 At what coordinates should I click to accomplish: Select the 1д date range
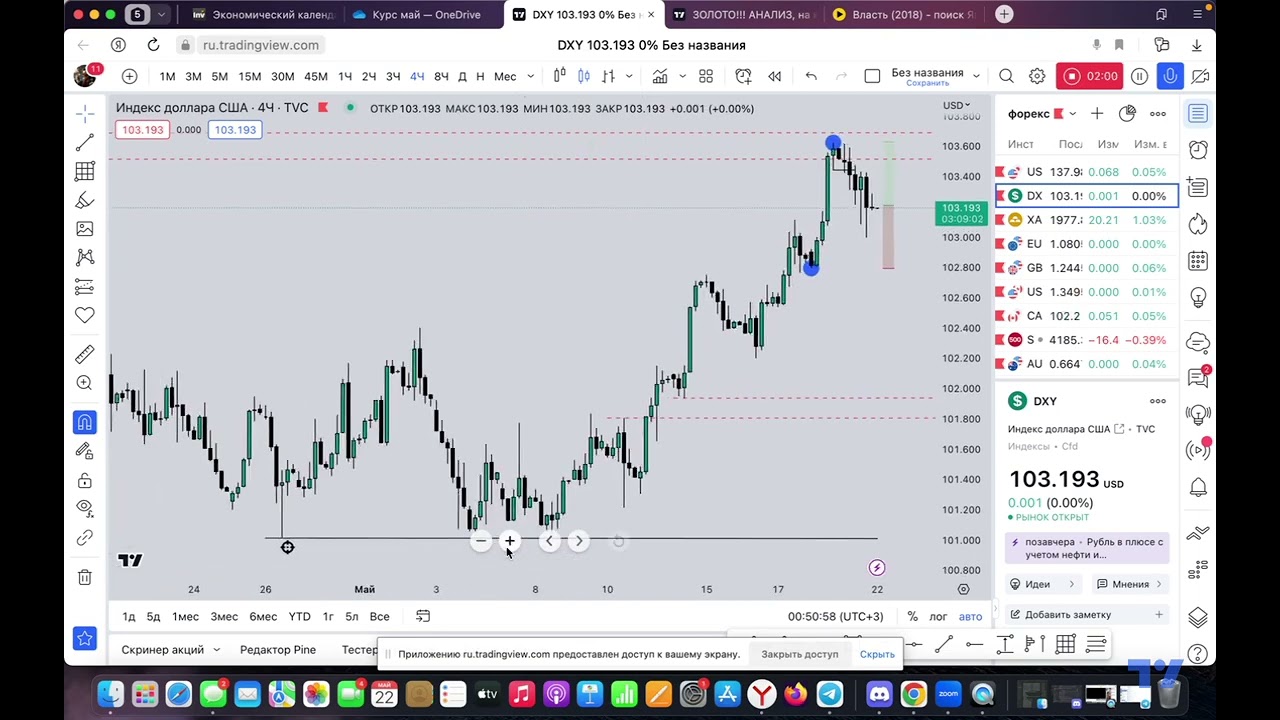[x=128, y=617]
